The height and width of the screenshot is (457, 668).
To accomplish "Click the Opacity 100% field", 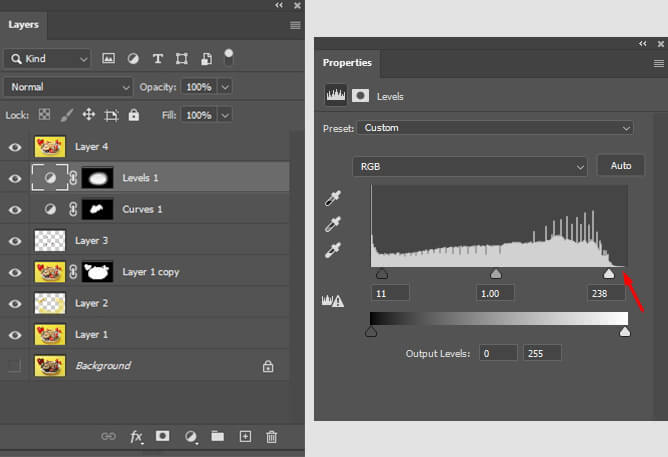I will click(x=199, y=87).
